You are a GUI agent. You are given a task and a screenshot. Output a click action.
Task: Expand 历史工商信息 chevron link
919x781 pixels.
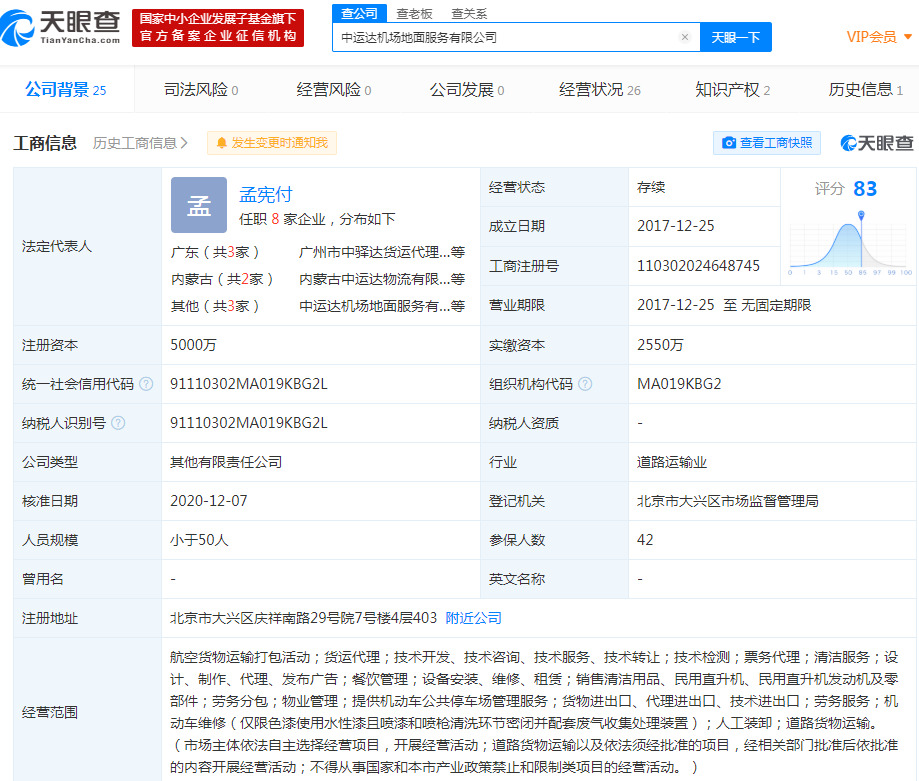(x=140, y=143)
